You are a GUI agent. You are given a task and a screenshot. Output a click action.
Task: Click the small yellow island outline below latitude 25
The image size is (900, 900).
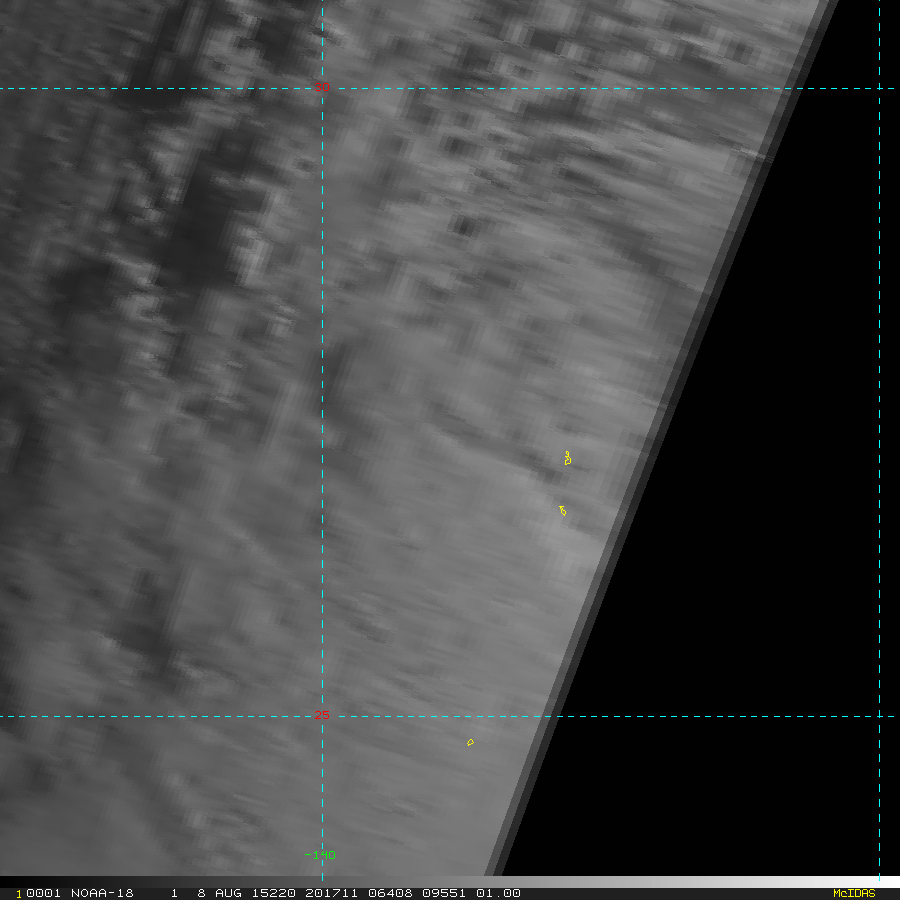click(470, 742)
